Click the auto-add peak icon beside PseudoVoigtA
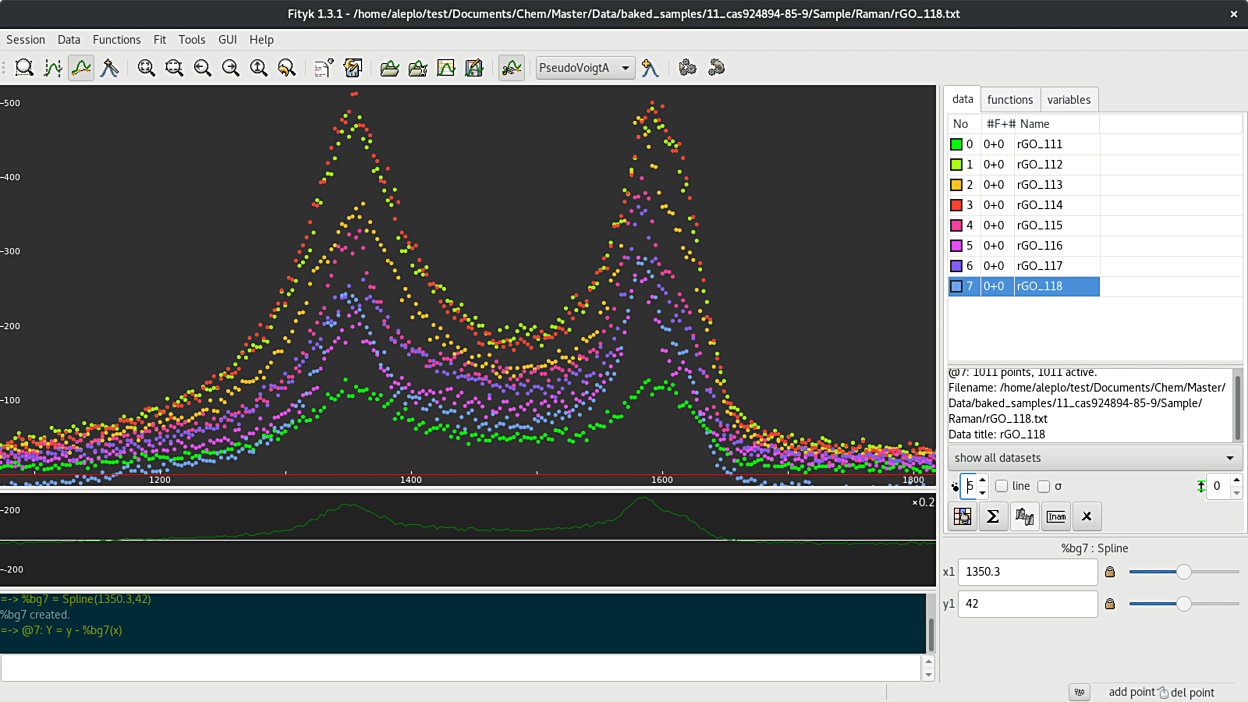Screen dimensions: 1248x702 click(651, 68)
